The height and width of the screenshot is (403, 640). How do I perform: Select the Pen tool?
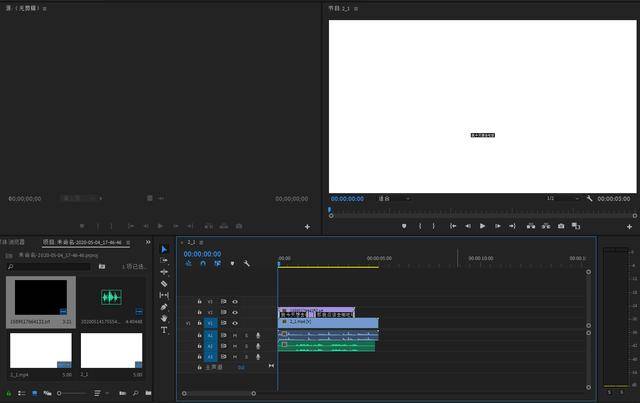[164, 307]
